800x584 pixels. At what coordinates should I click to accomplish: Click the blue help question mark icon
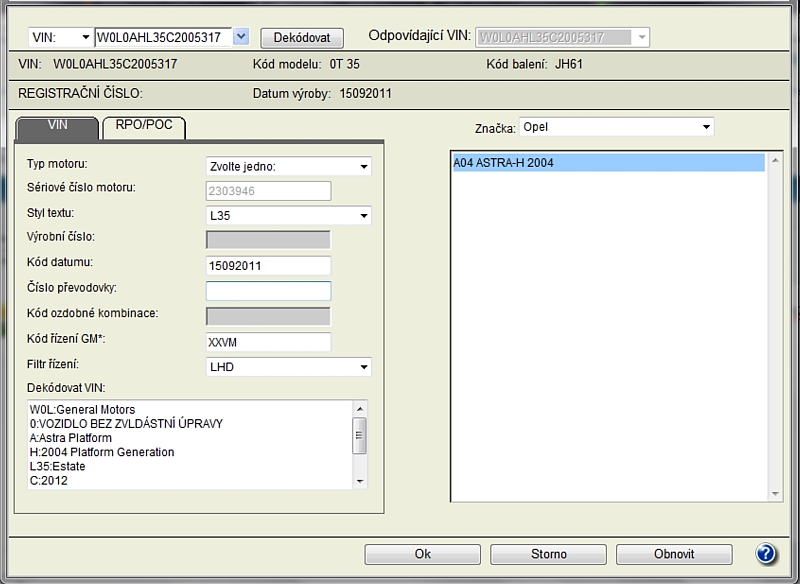(x=766, y=553)
